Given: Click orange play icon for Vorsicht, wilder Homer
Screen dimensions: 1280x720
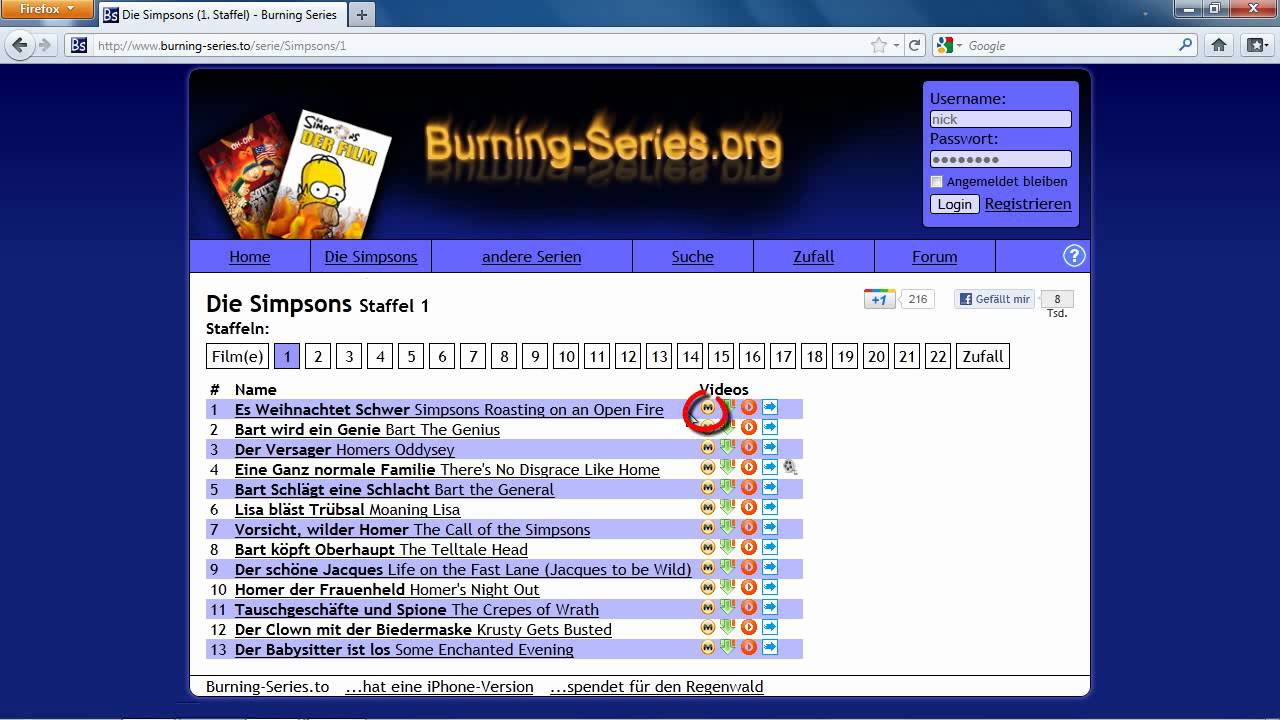Looking at the screenshot, I should click(x=748, y=528).
